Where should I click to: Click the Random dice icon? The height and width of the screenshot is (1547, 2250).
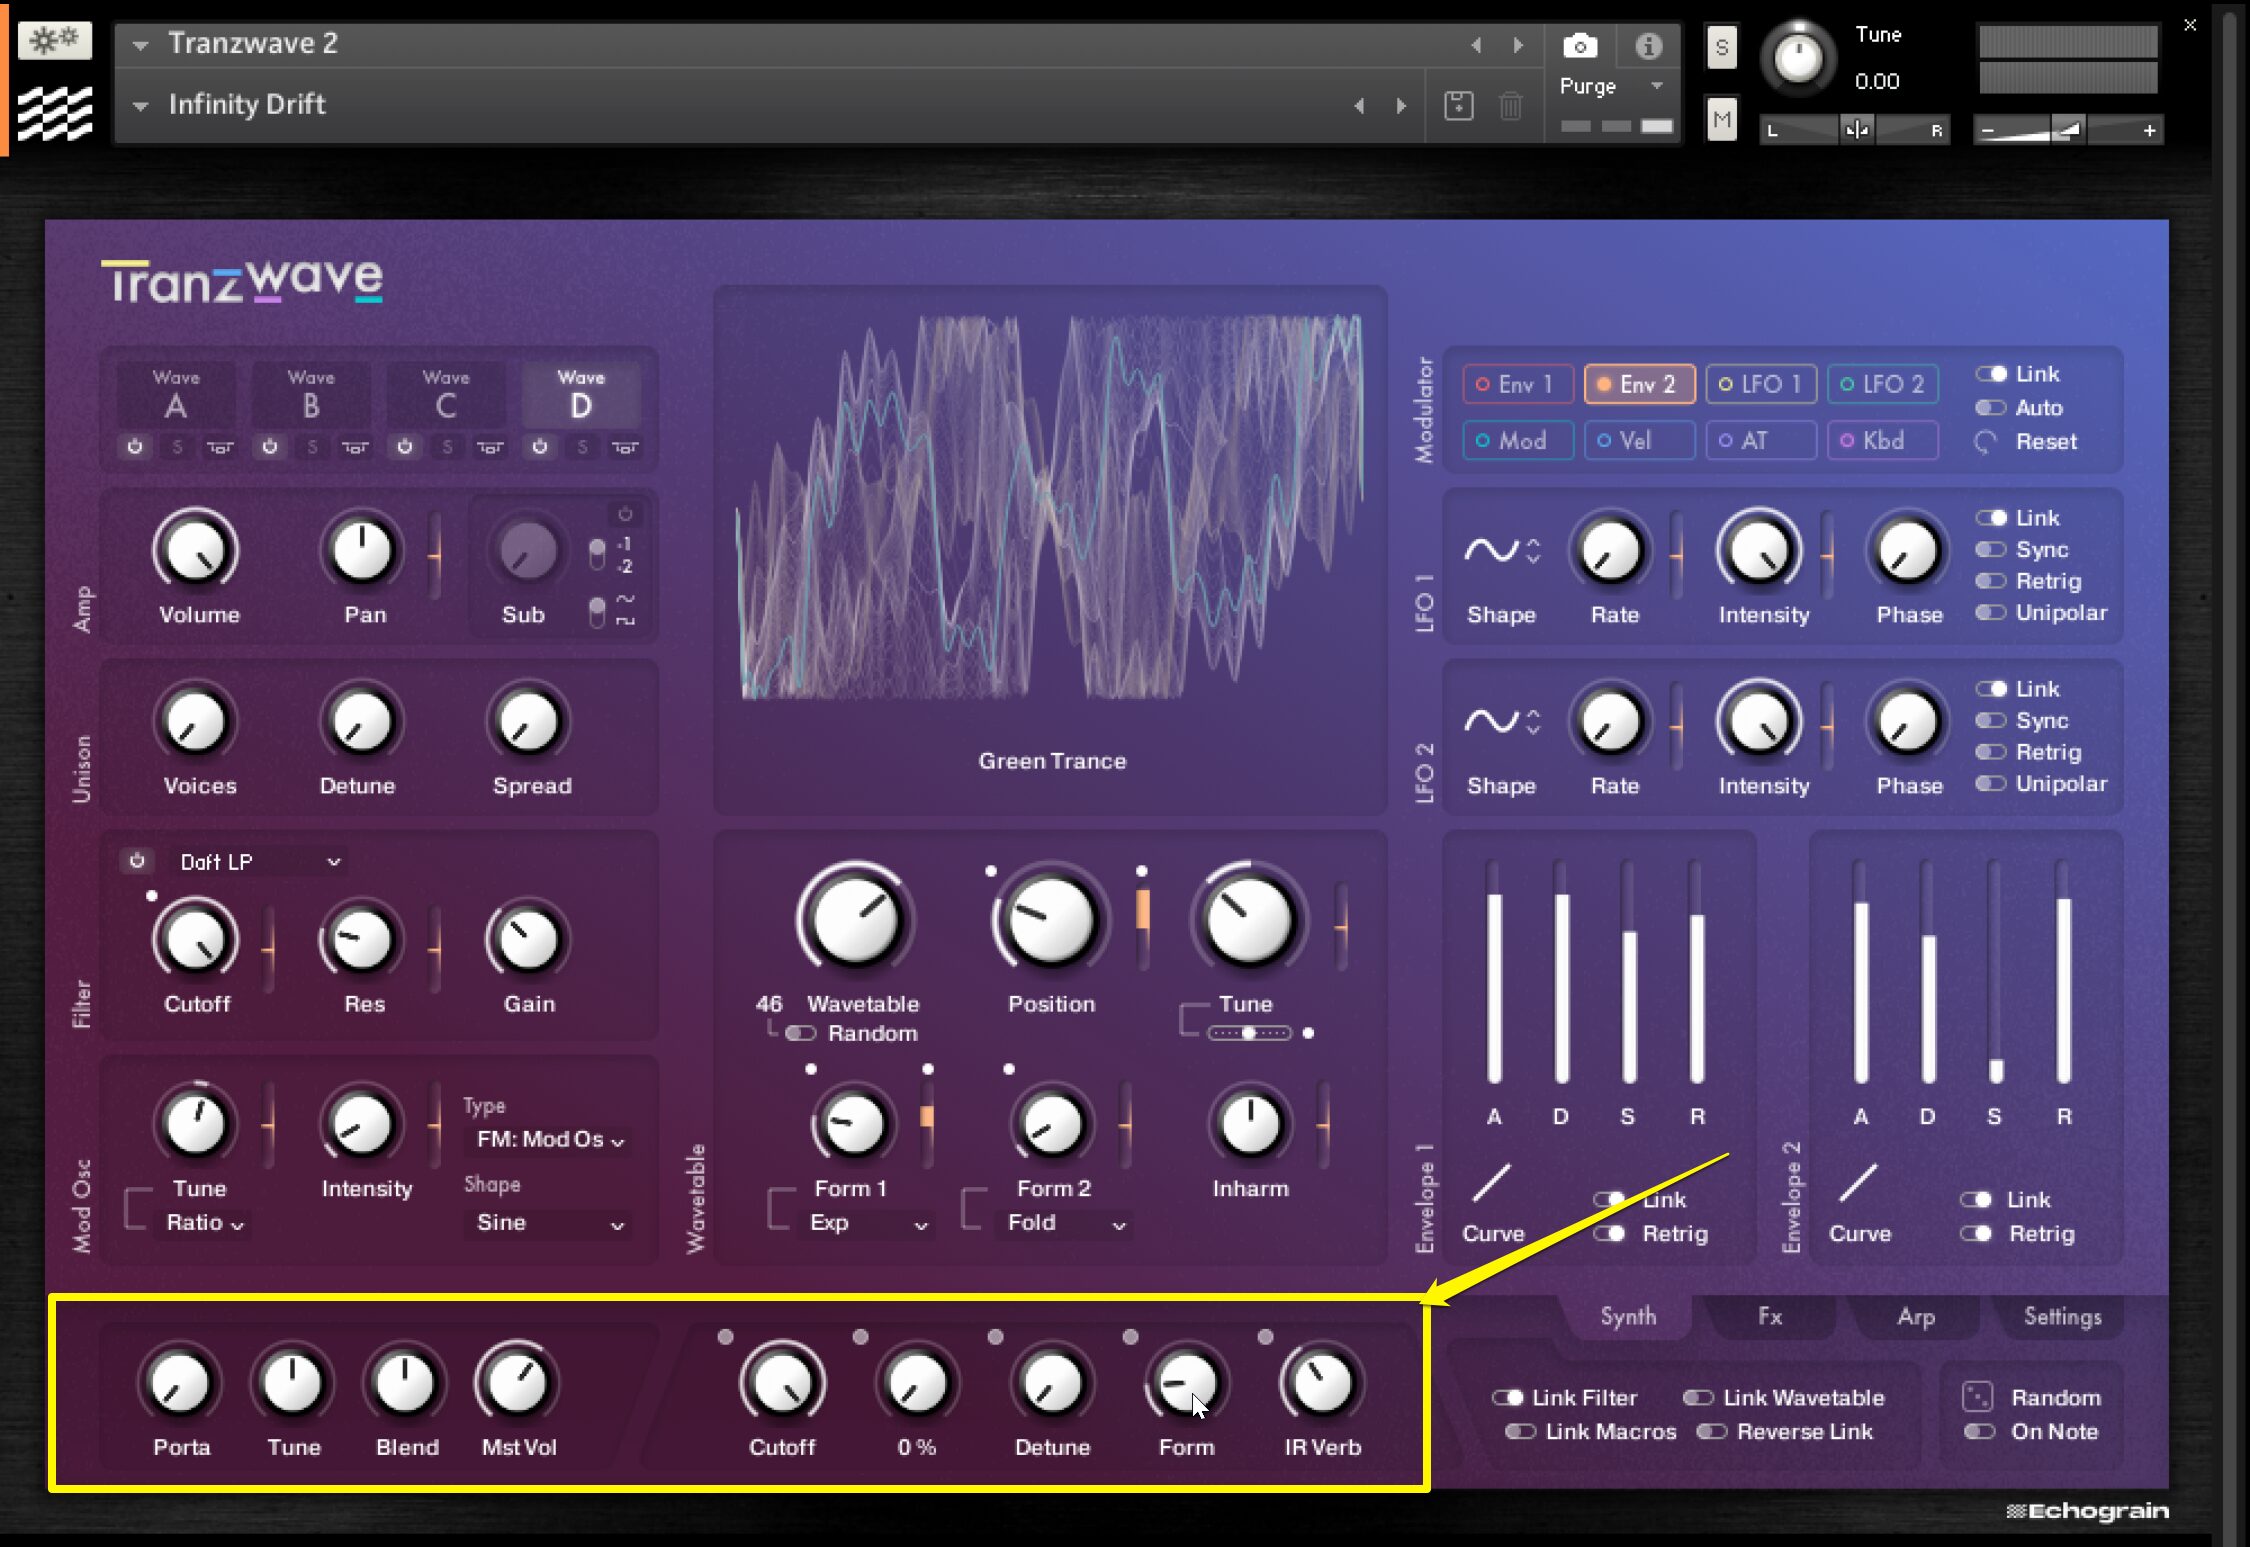1977,1397
